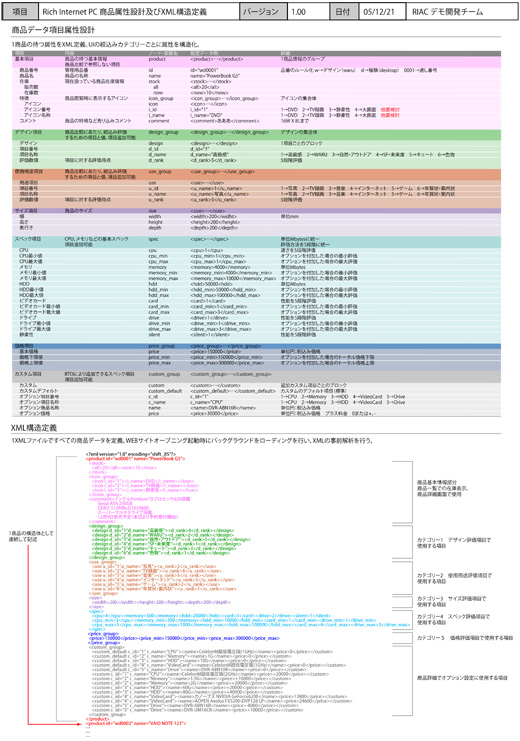Click the sentence starting "1商品の持つ属性をXML定義"
The image size is (520, 741).
coord(105,44)
